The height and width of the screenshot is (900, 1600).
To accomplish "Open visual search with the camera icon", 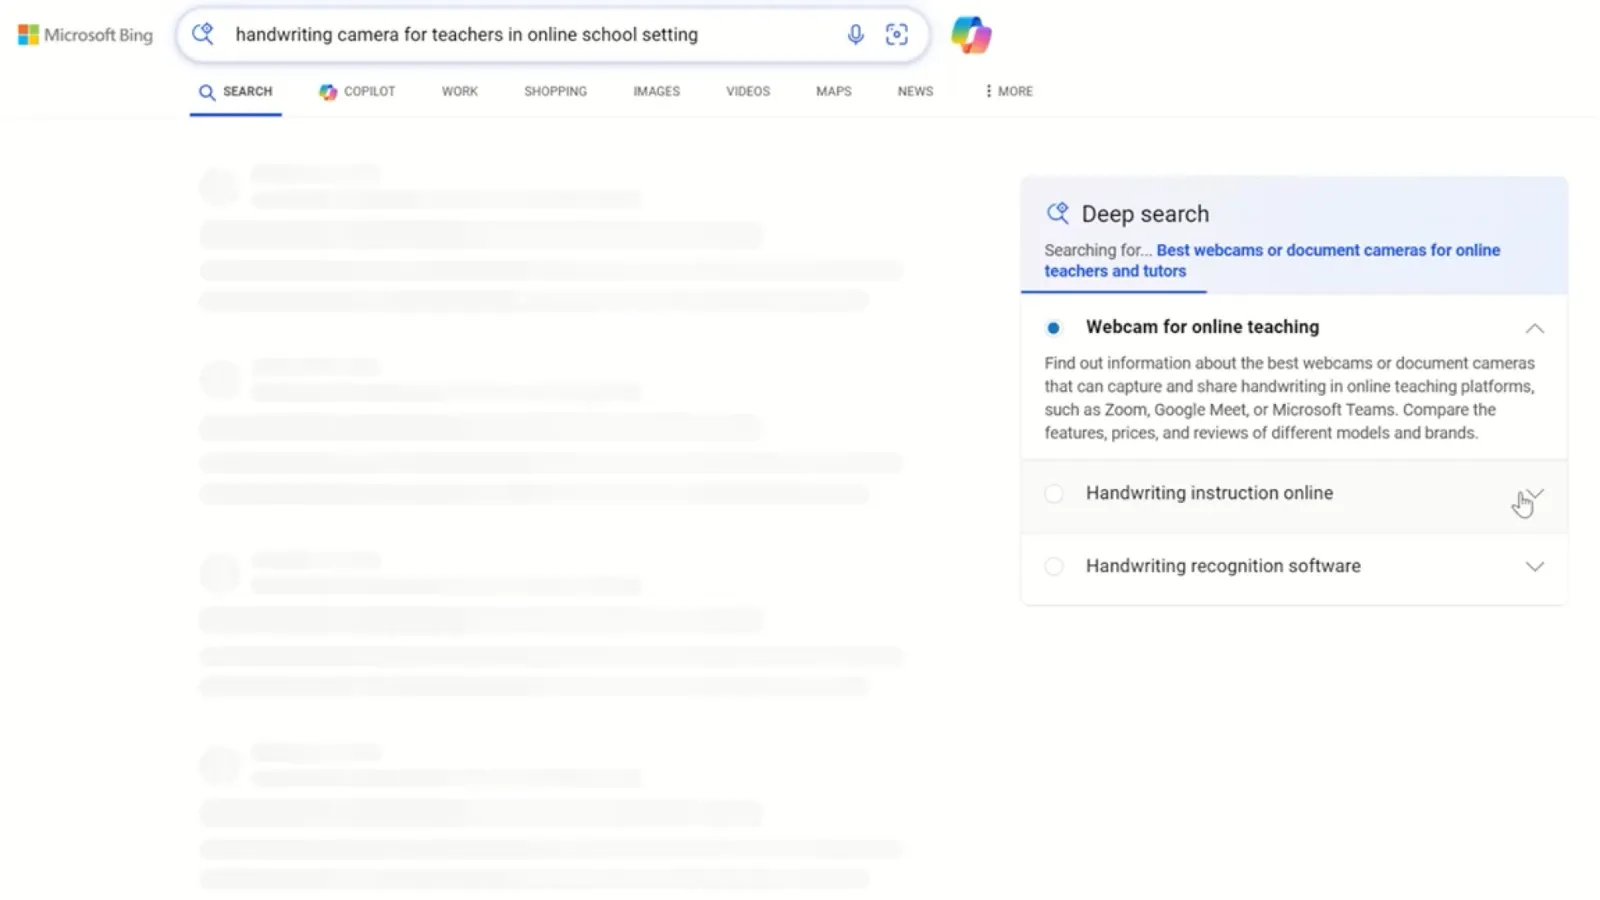I will click(897, 34).
